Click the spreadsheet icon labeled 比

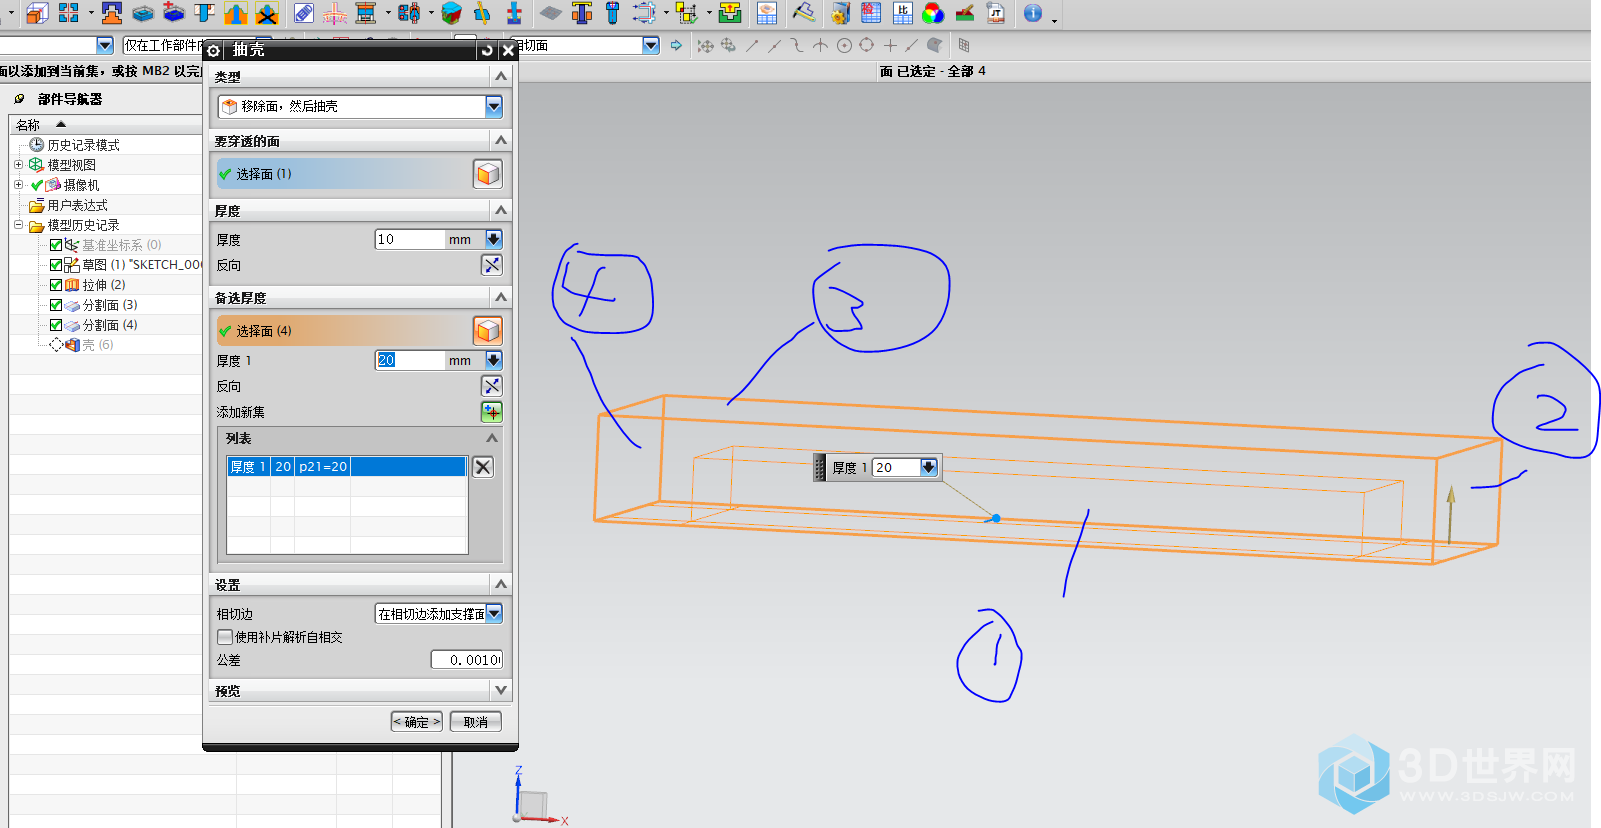pyautogui.click(x=903, y=13)
